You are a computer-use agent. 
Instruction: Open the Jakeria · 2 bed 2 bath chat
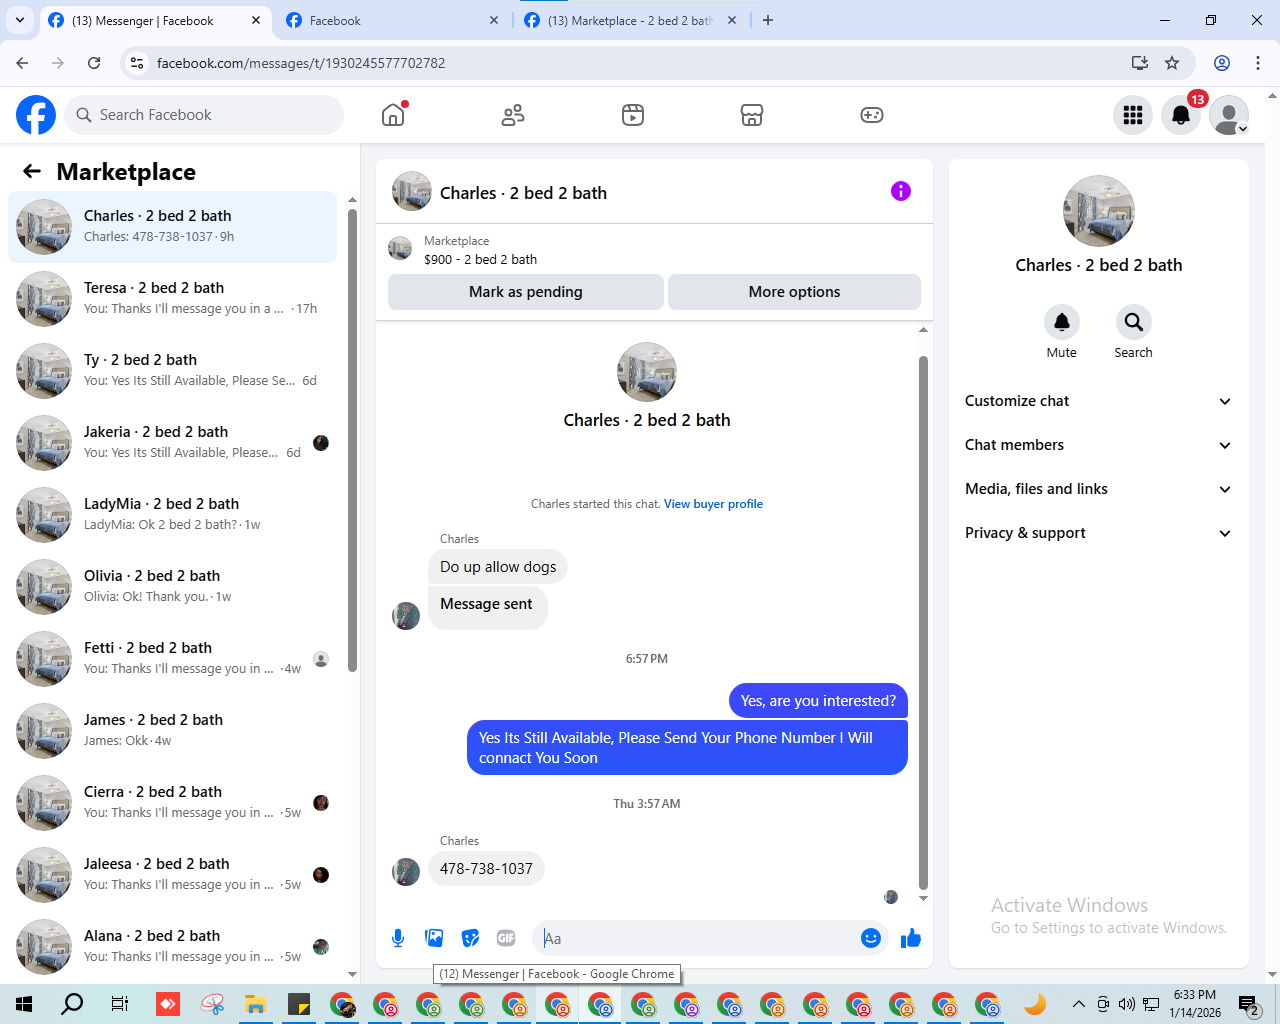tap(172, 443)
